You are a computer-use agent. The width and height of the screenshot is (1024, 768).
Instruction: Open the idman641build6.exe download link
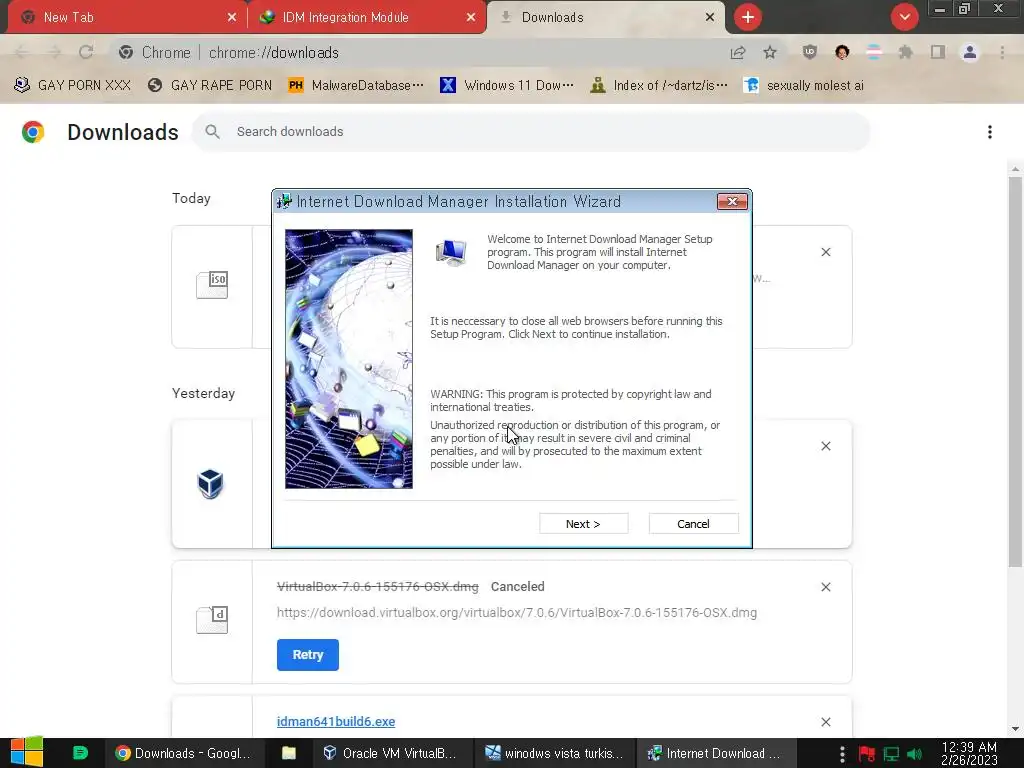336,722
